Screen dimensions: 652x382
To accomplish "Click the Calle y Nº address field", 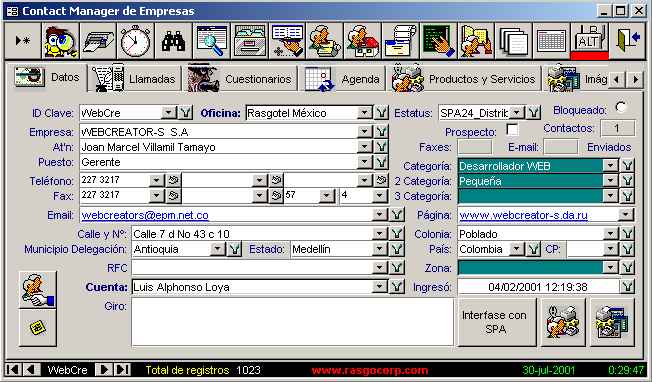I will pyautogui.click(x=252, y=234).
